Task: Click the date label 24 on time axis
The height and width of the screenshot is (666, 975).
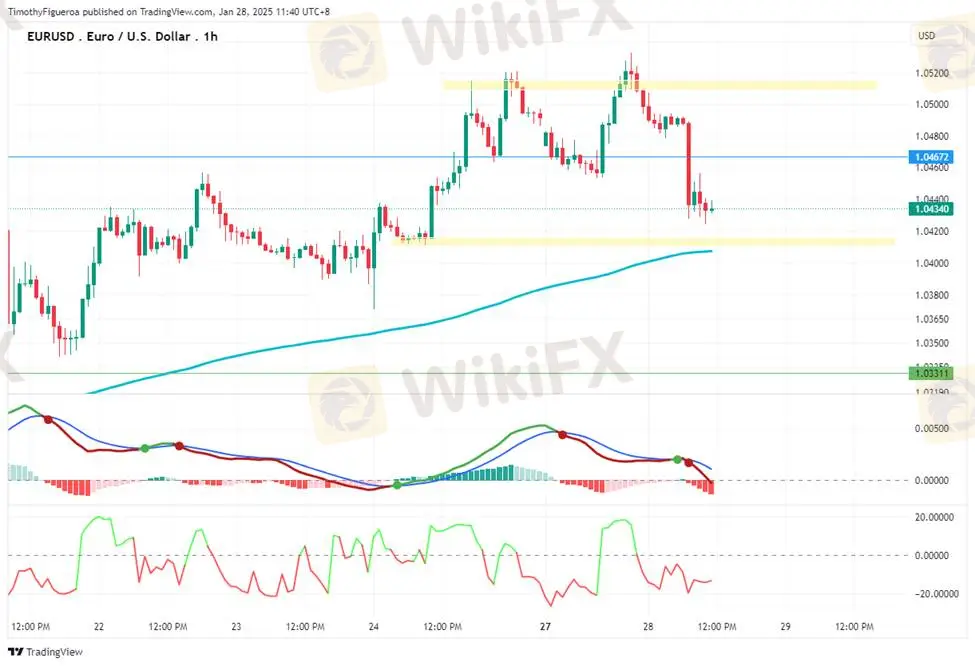Action: 374,627
